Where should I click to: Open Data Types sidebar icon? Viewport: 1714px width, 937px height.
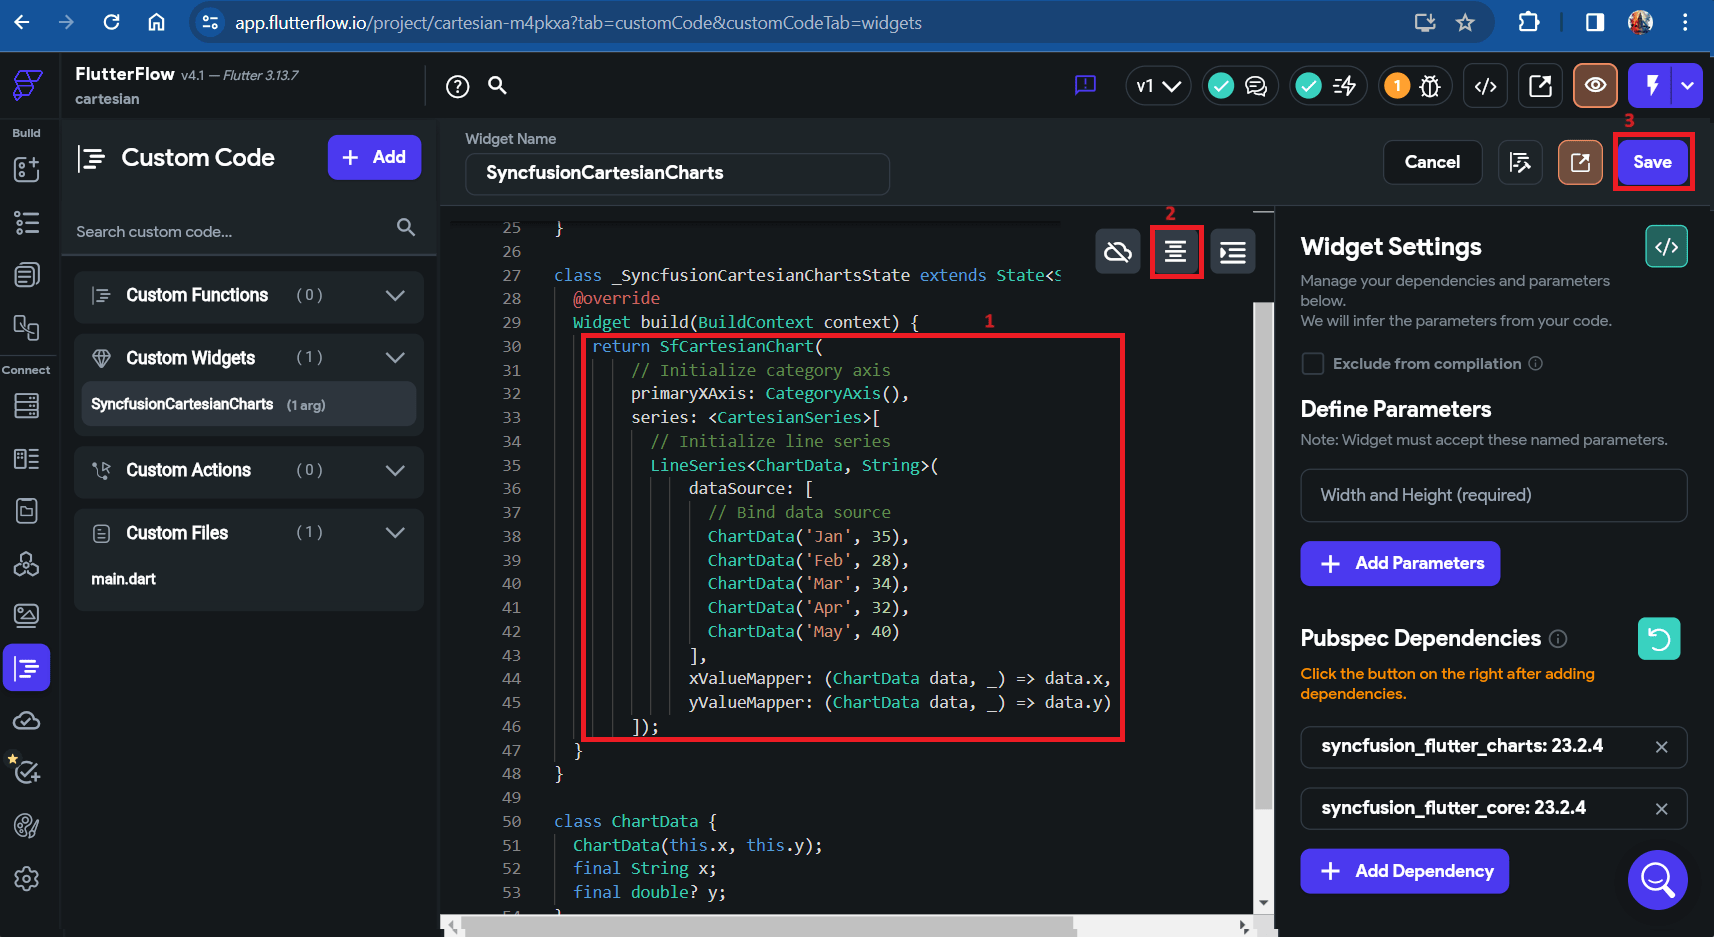point(27,459)
